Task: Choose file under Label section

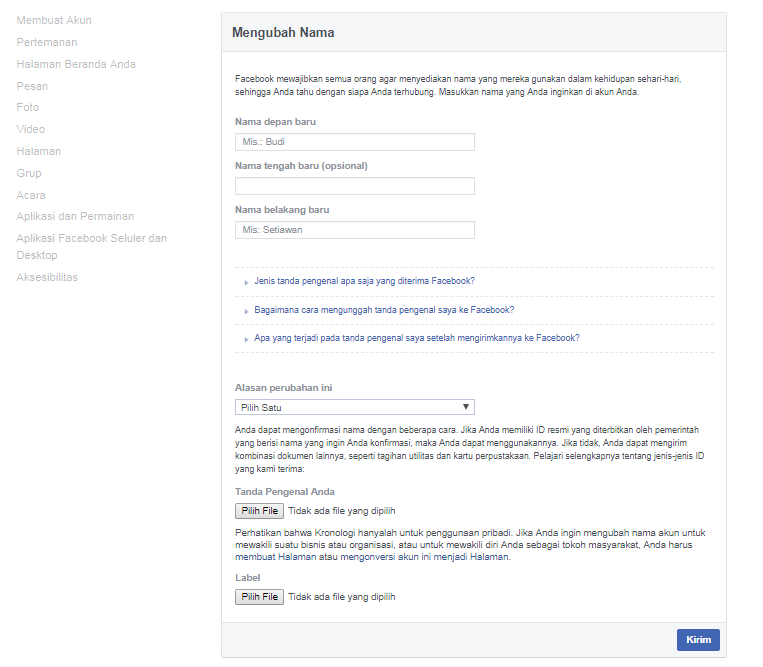Action: (259, 597)
